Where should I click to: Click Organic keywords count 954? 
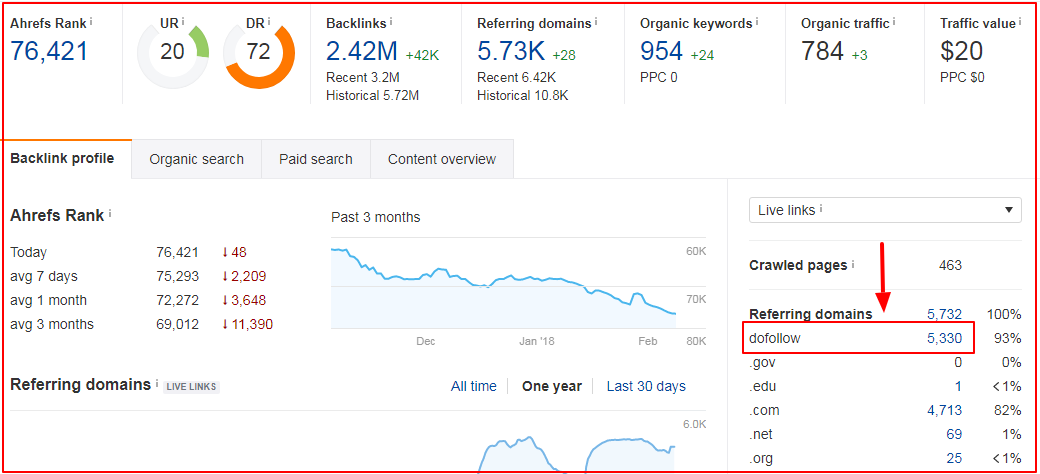click(x=661, y=51)
